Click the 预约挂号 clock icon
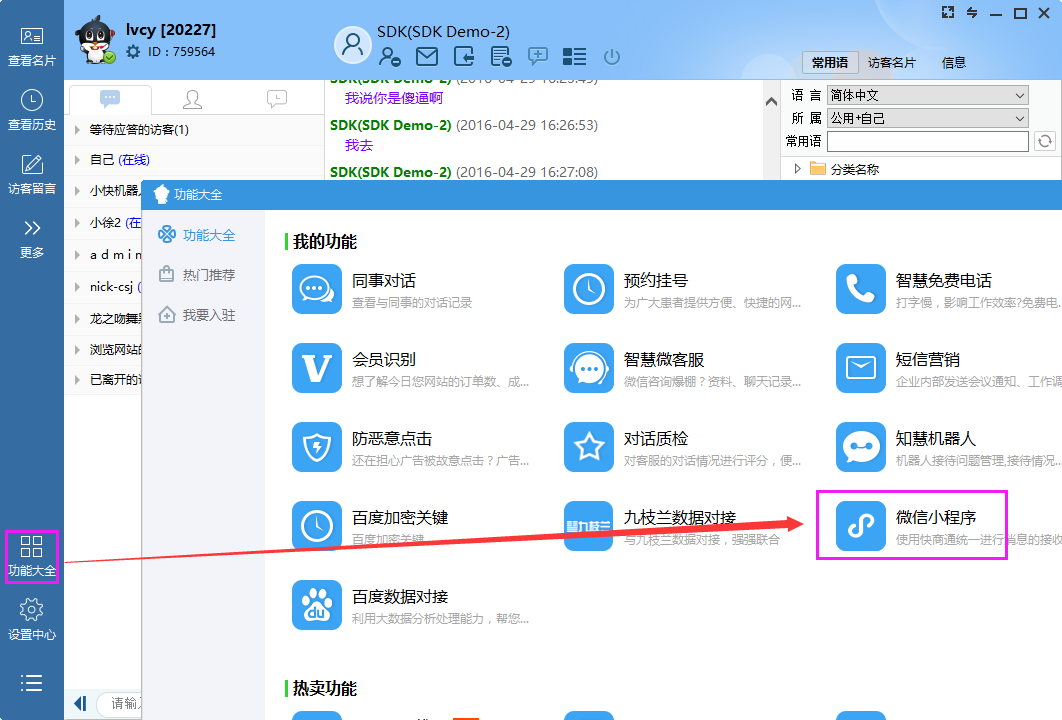 [589, 289]
